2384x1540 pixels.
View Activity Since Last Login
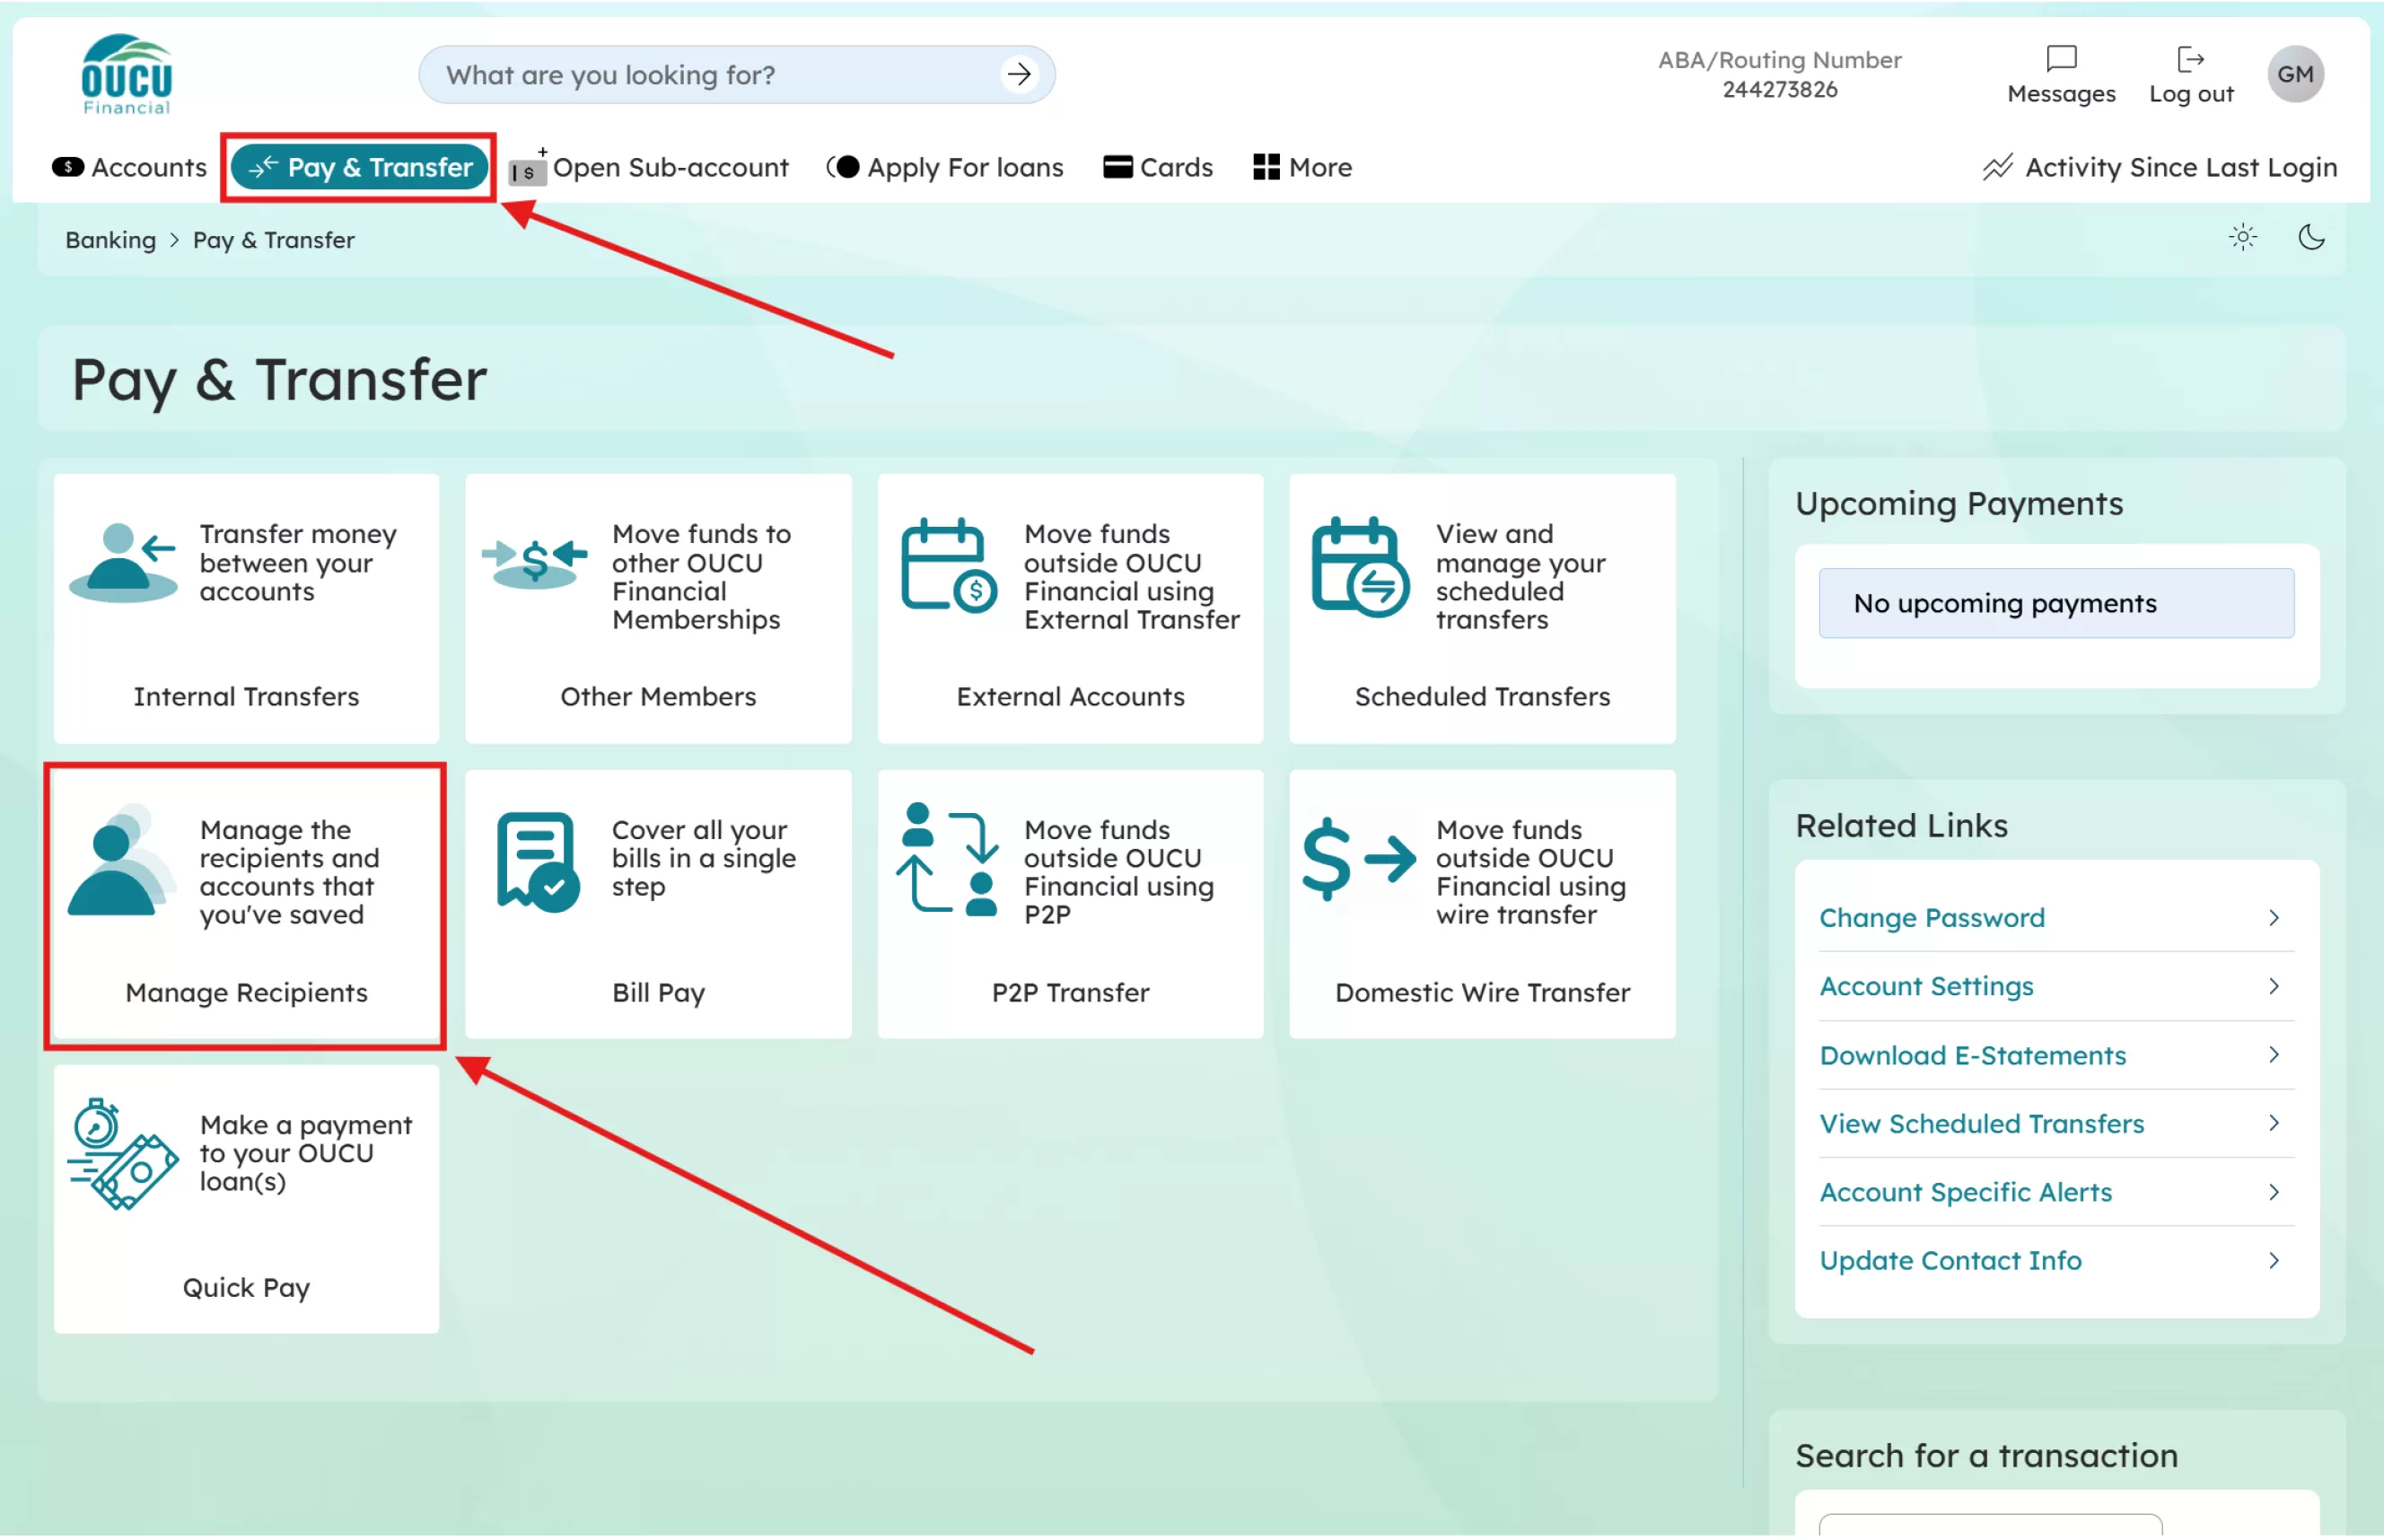click(x=2160, y=167)
